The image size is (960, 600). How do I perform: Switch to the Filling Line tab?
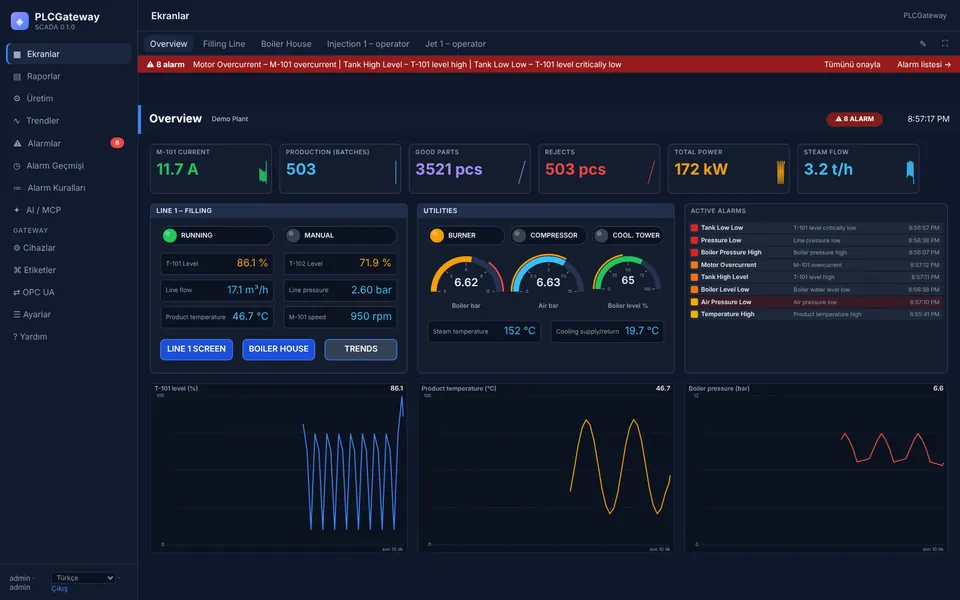[224, 44]
